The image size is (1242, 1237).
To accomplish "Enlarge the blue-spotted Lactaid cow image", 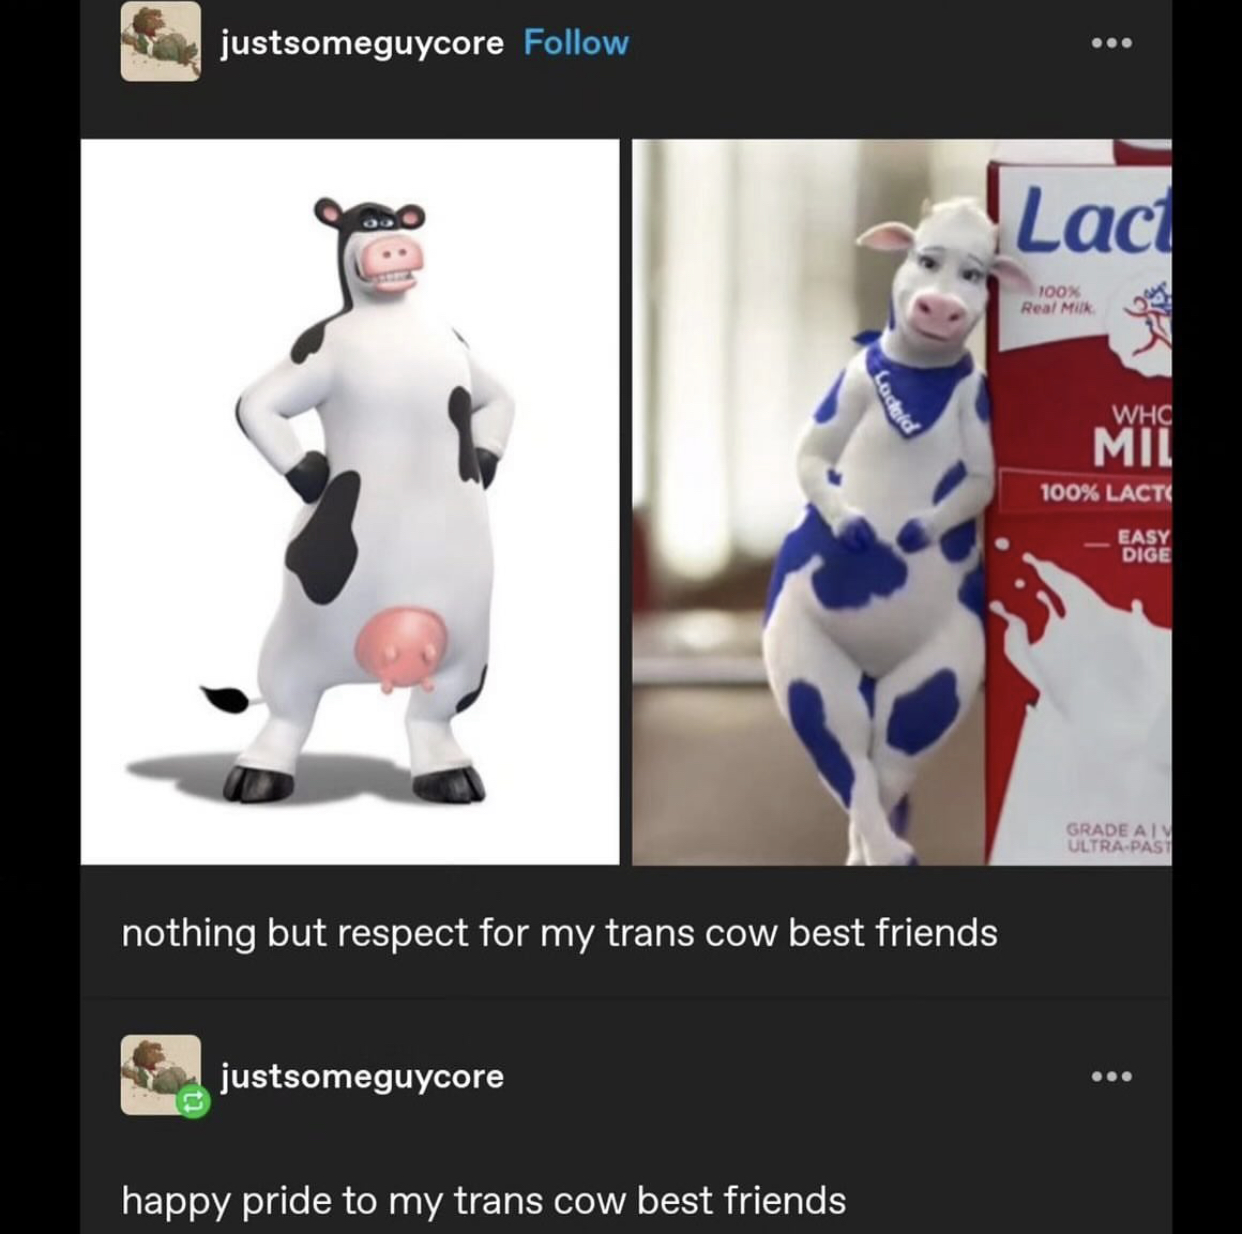I will pyautogui.click(x=901, y=502).
